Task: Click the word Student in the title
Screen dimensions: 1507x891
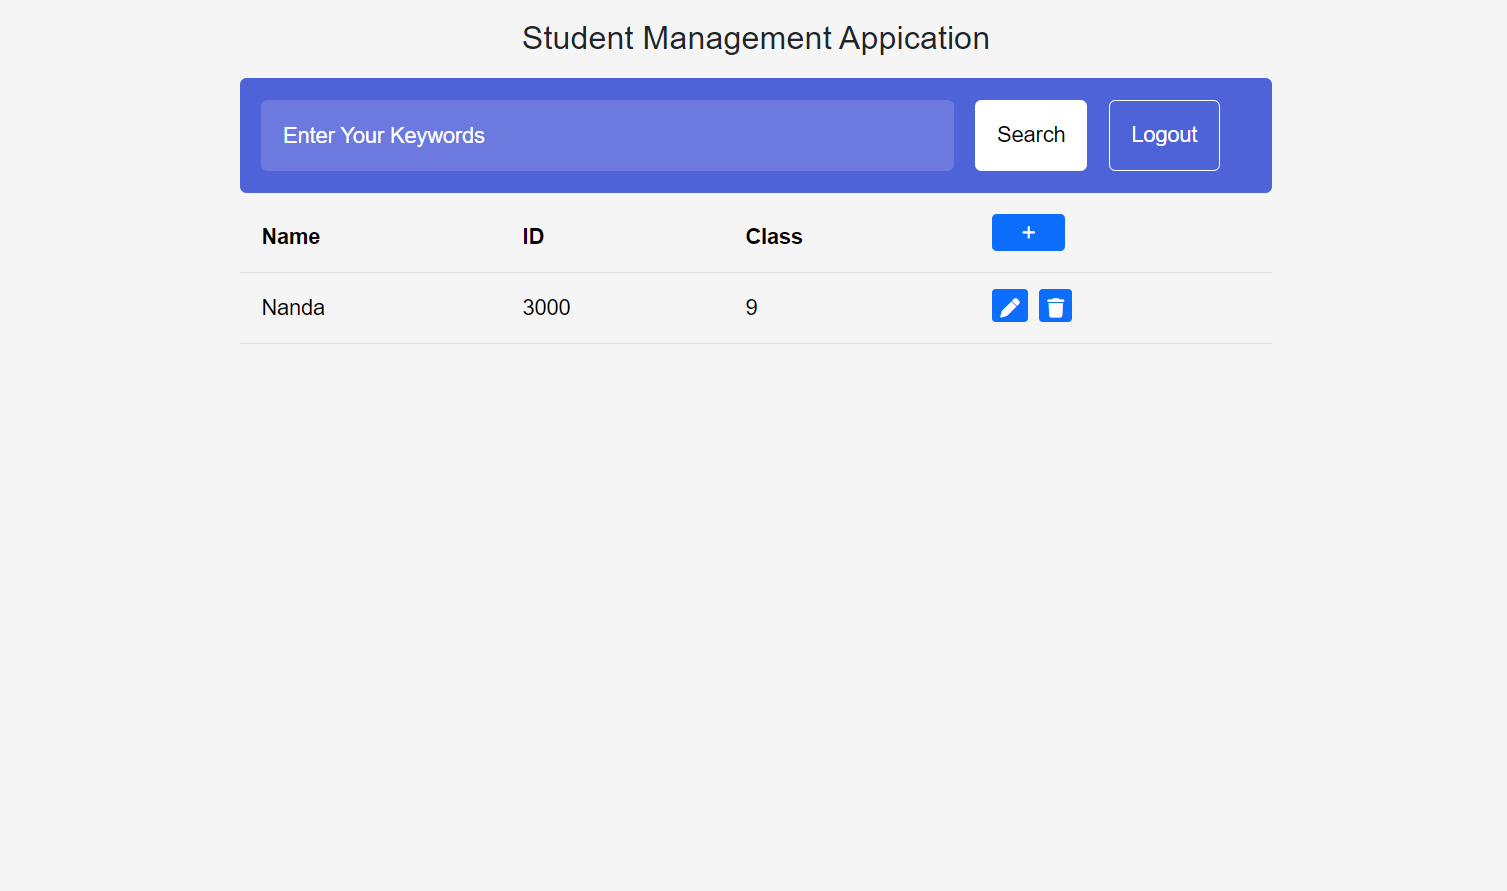Action: point(577,38)
